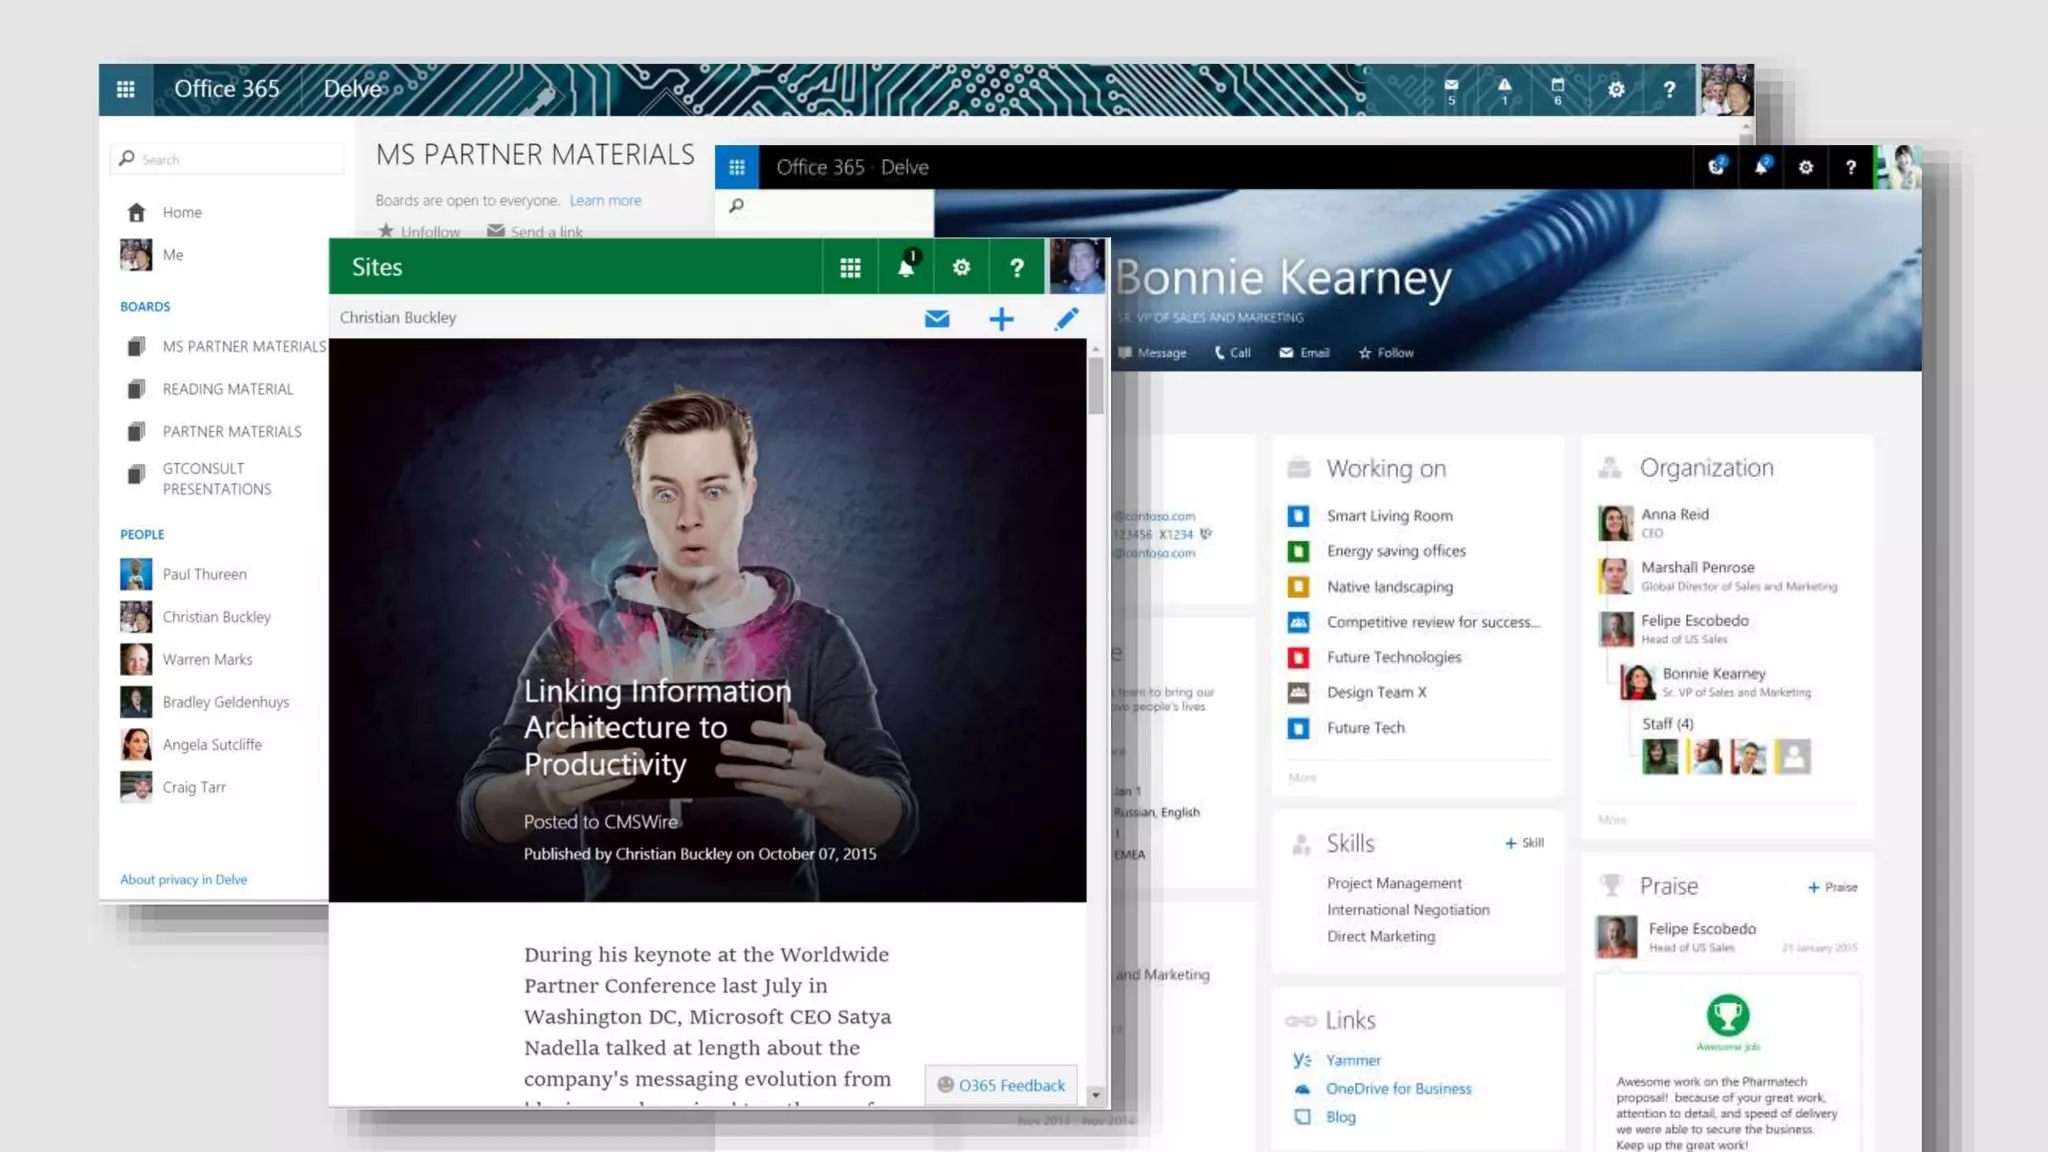This screenshot has width=2048, height=1152.
Task: Add a skill with + Skill
Action: [x=1524, y=843]
